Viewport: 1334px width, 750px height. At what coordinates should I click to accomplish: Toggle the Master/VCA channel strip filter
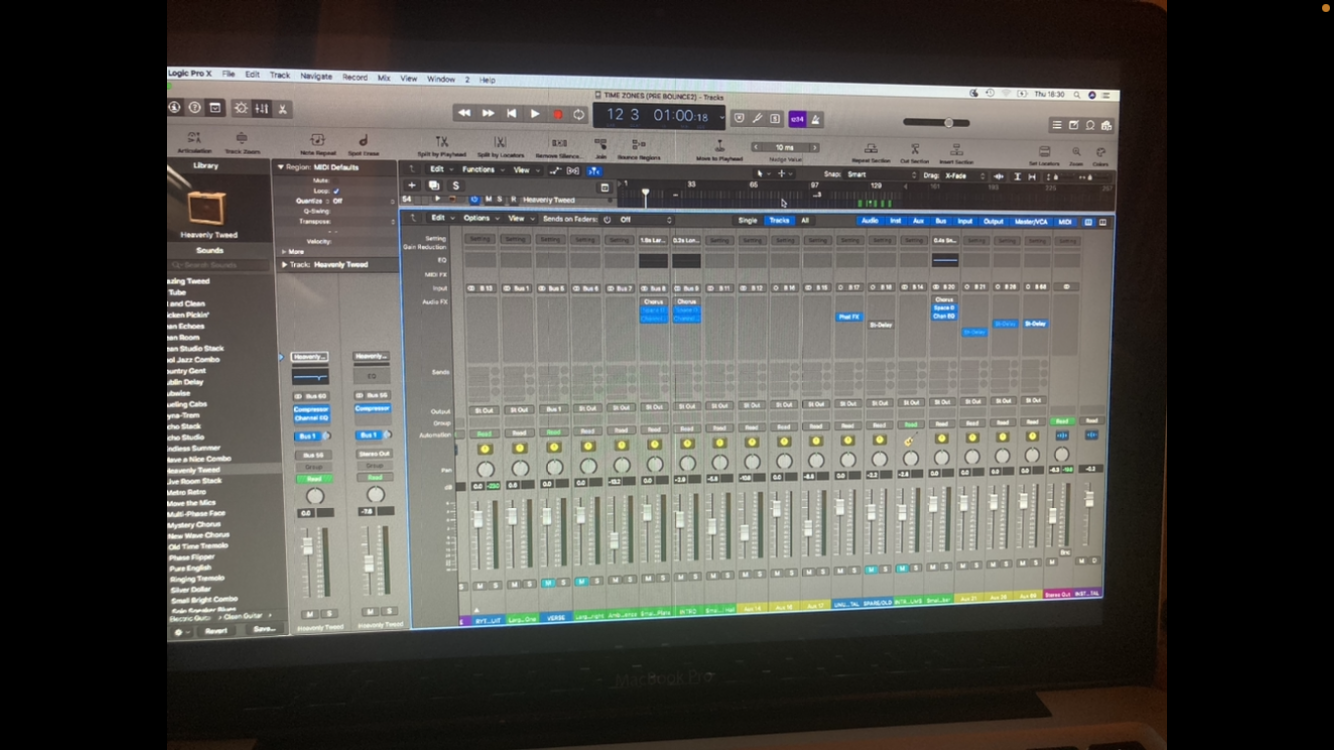tap(1030, 222)
